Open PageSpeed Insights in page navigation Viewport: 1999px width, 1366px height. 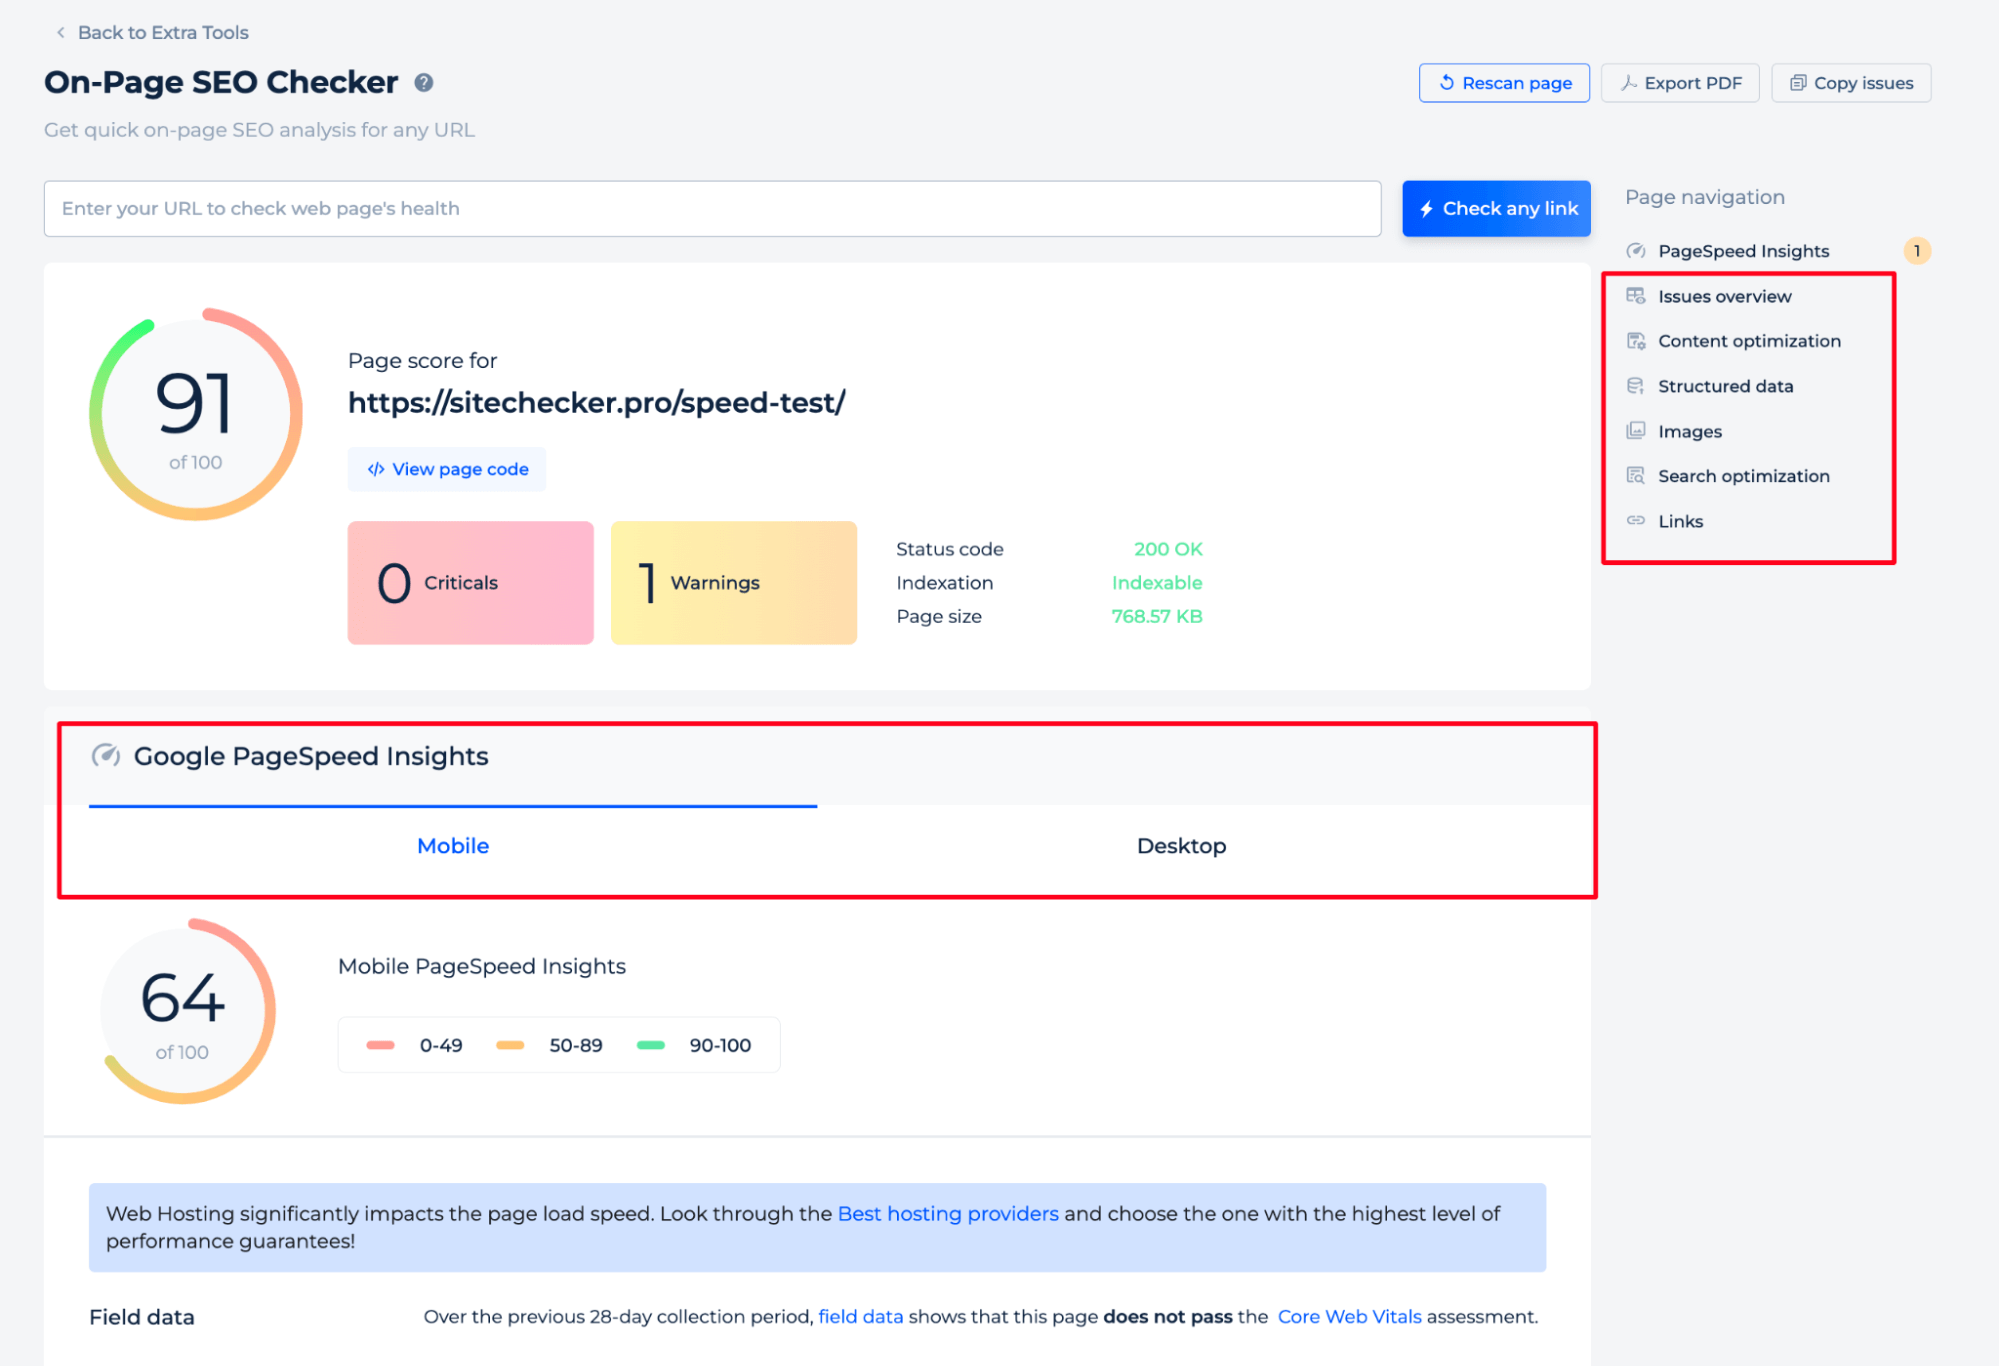pyautogui.click(x=1743, y=251)
